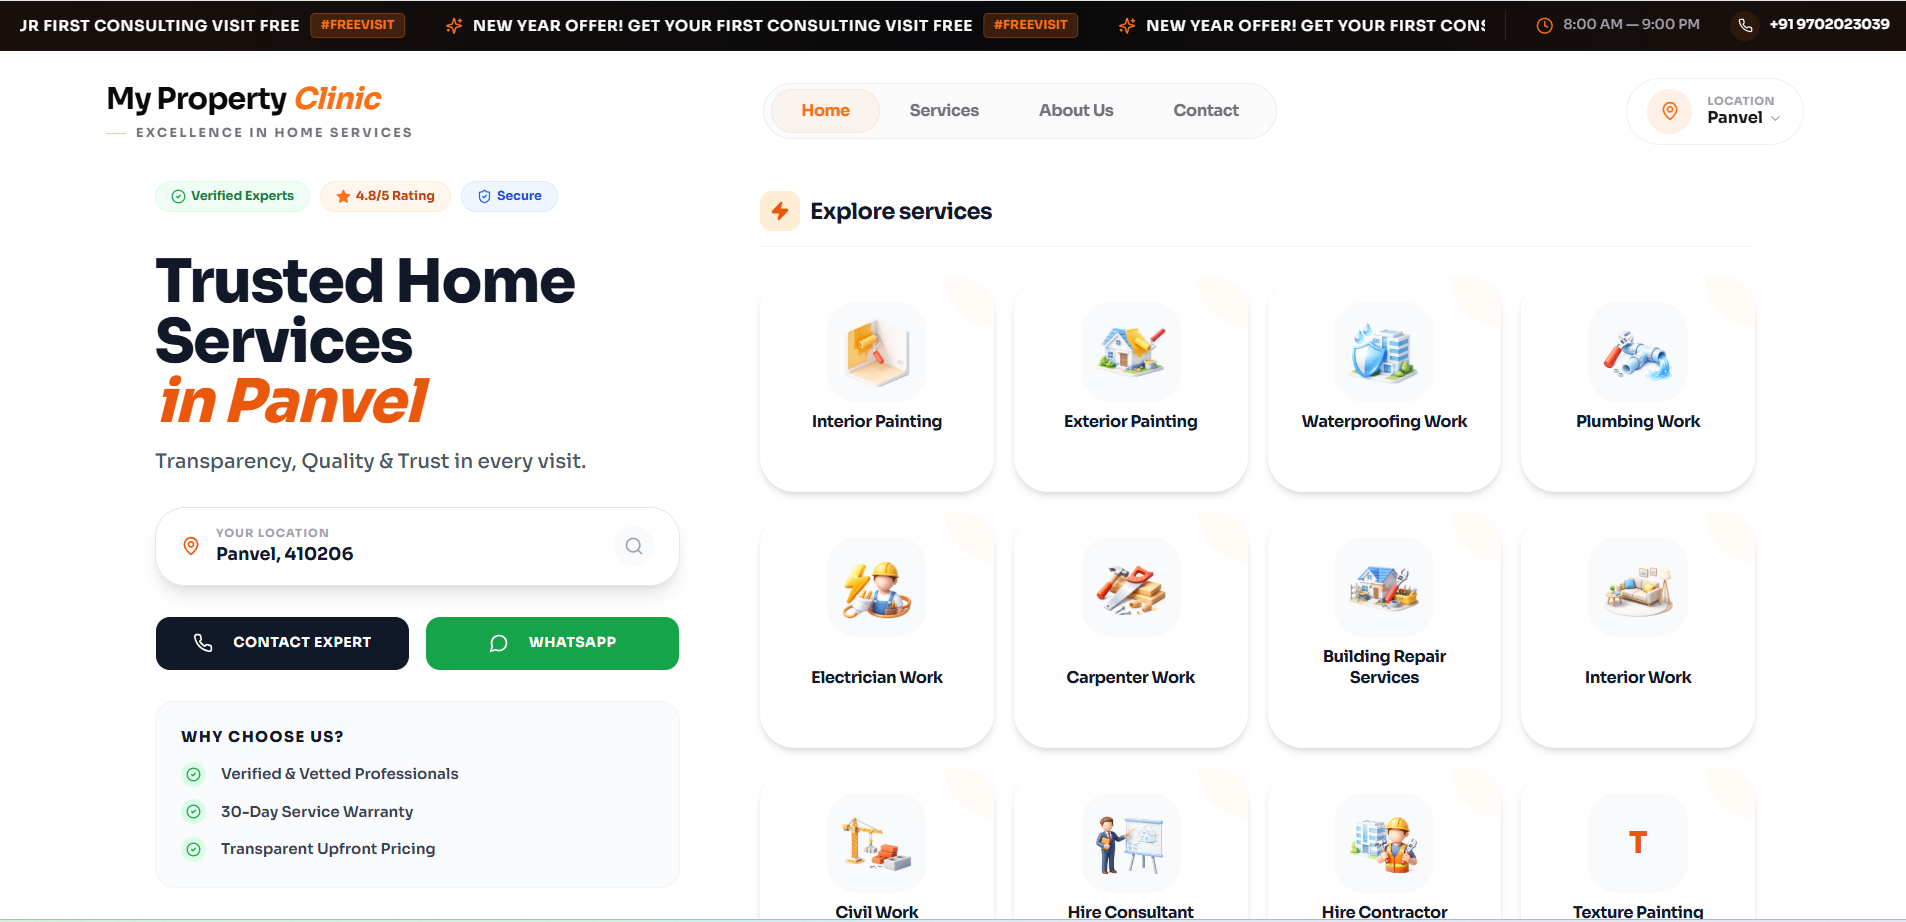Open the Waterproofing Work shield icon
The height and width of the screenshot is (922, 1906).
pyautogui.click(x=1384, y=352)
